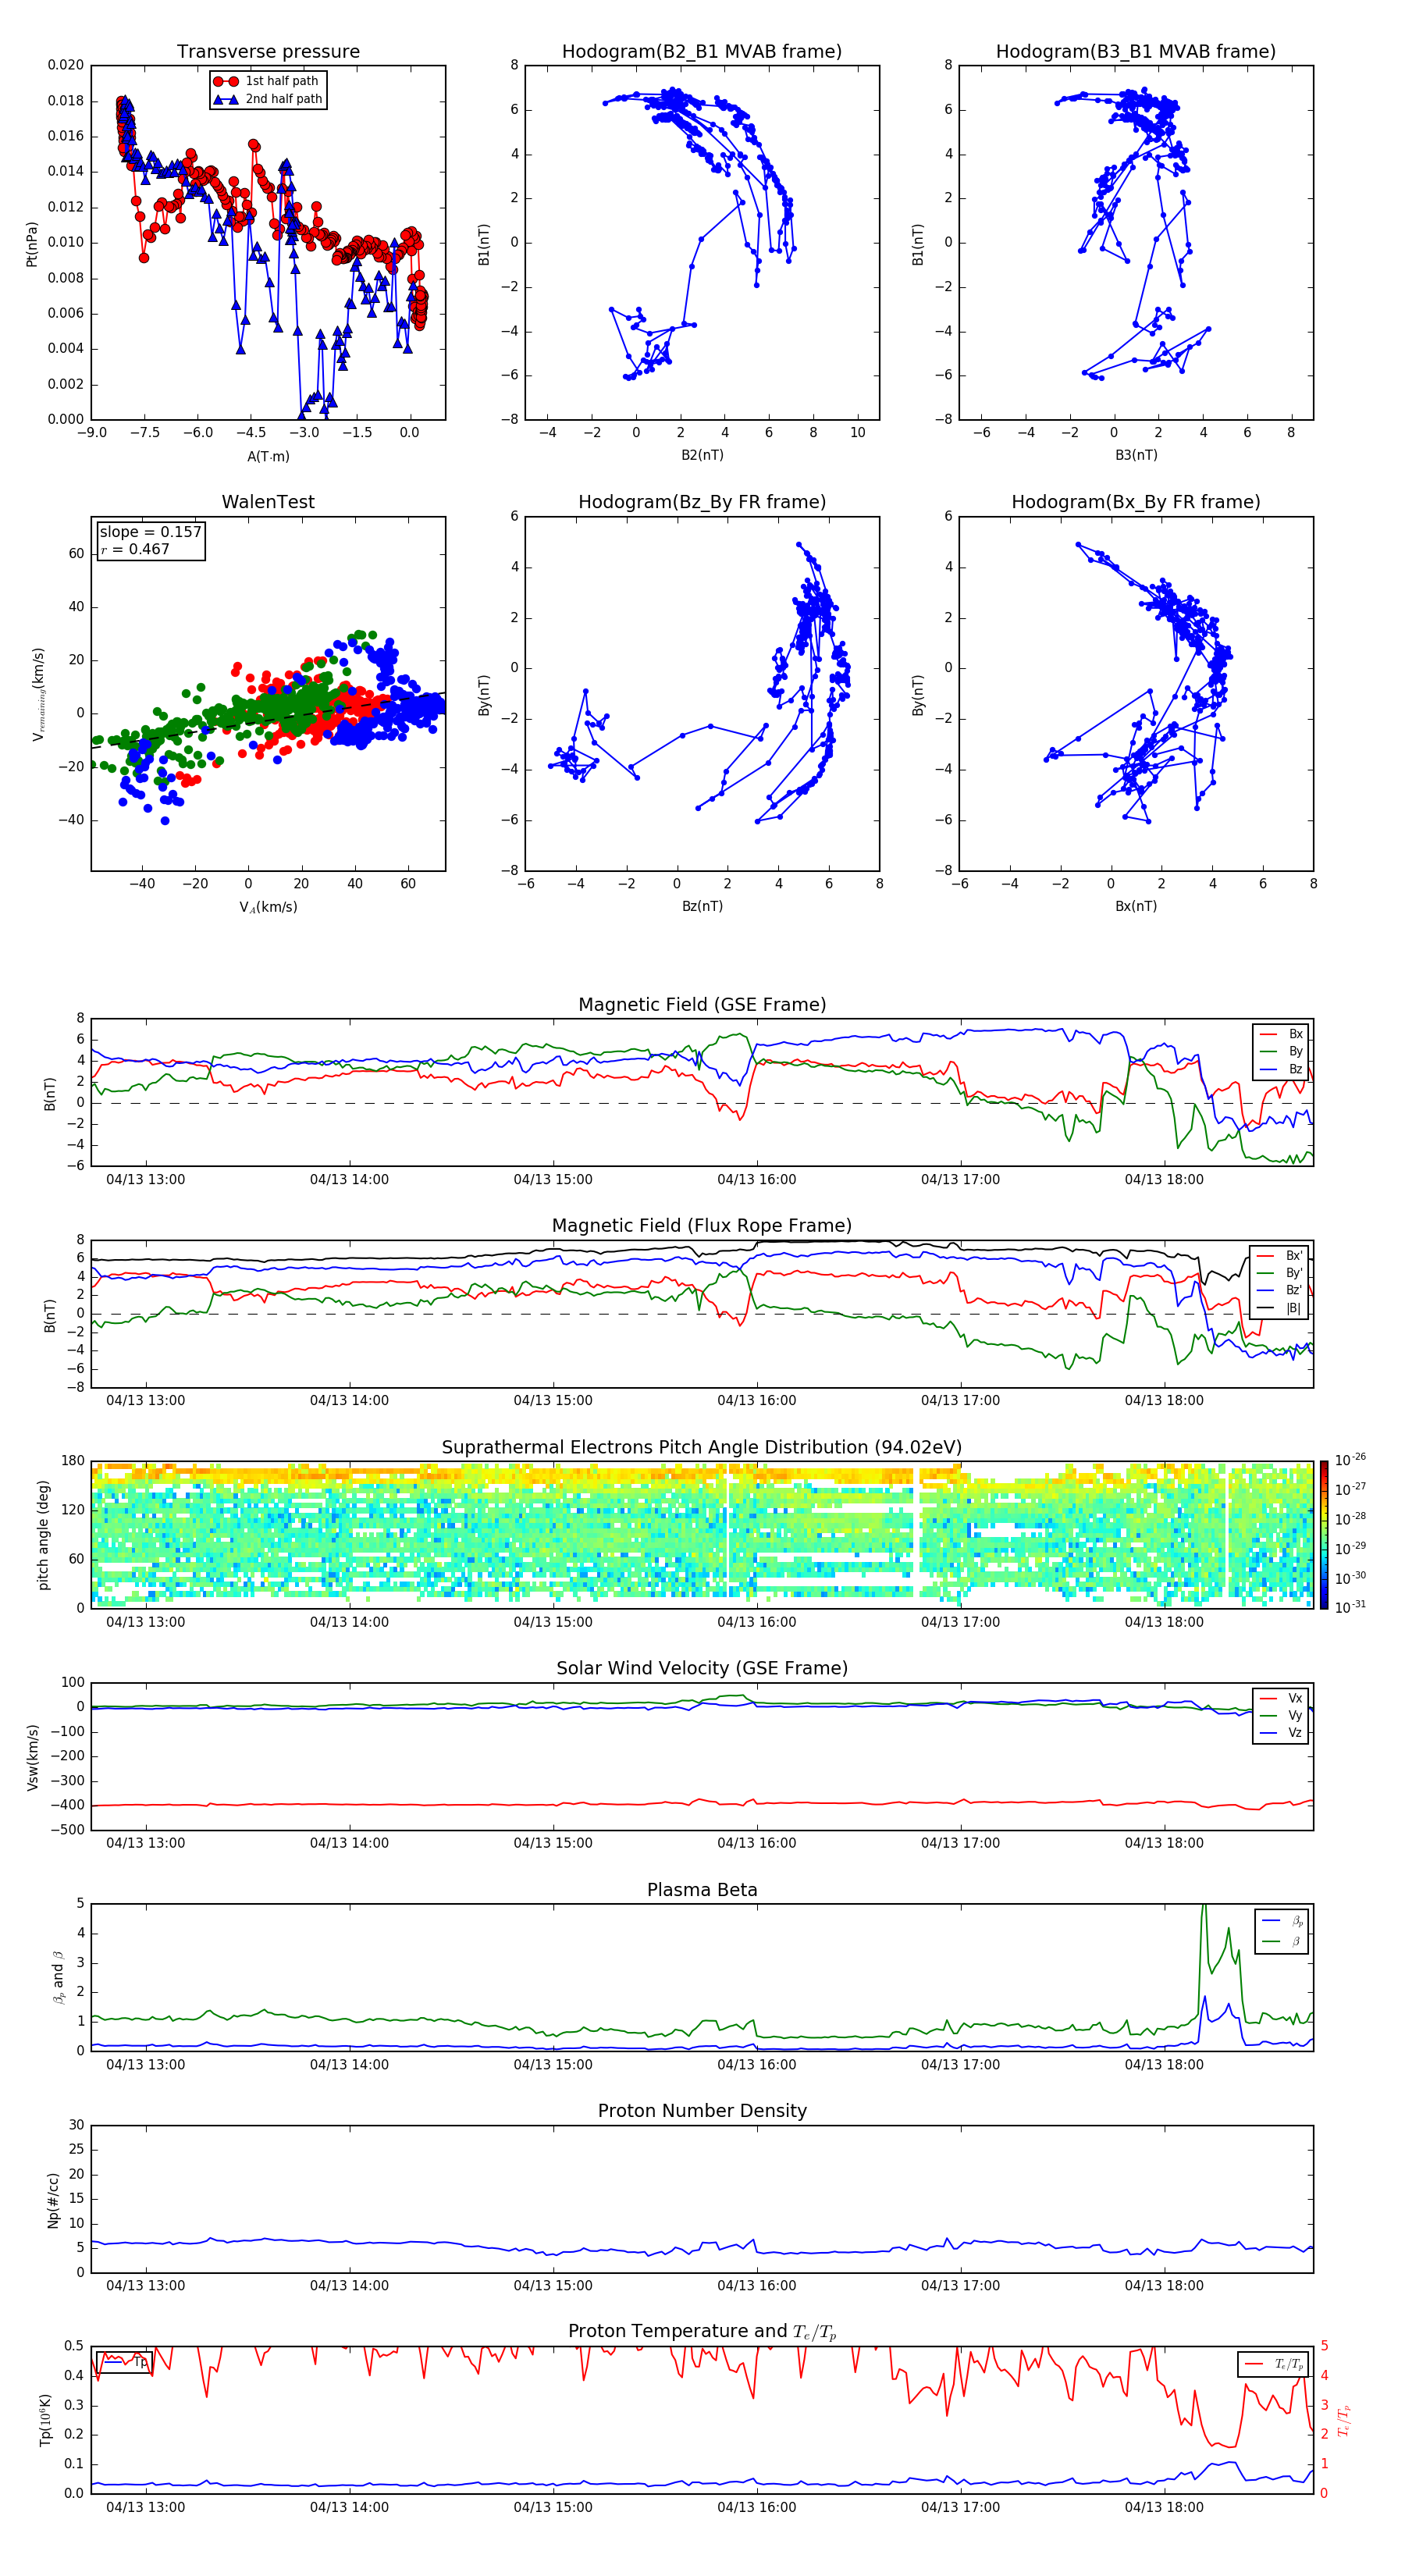Click 'Magnetic Field (Flux Rope Frame)' title
The image size is (1405, 2576).
click(x=702, y=1226)
